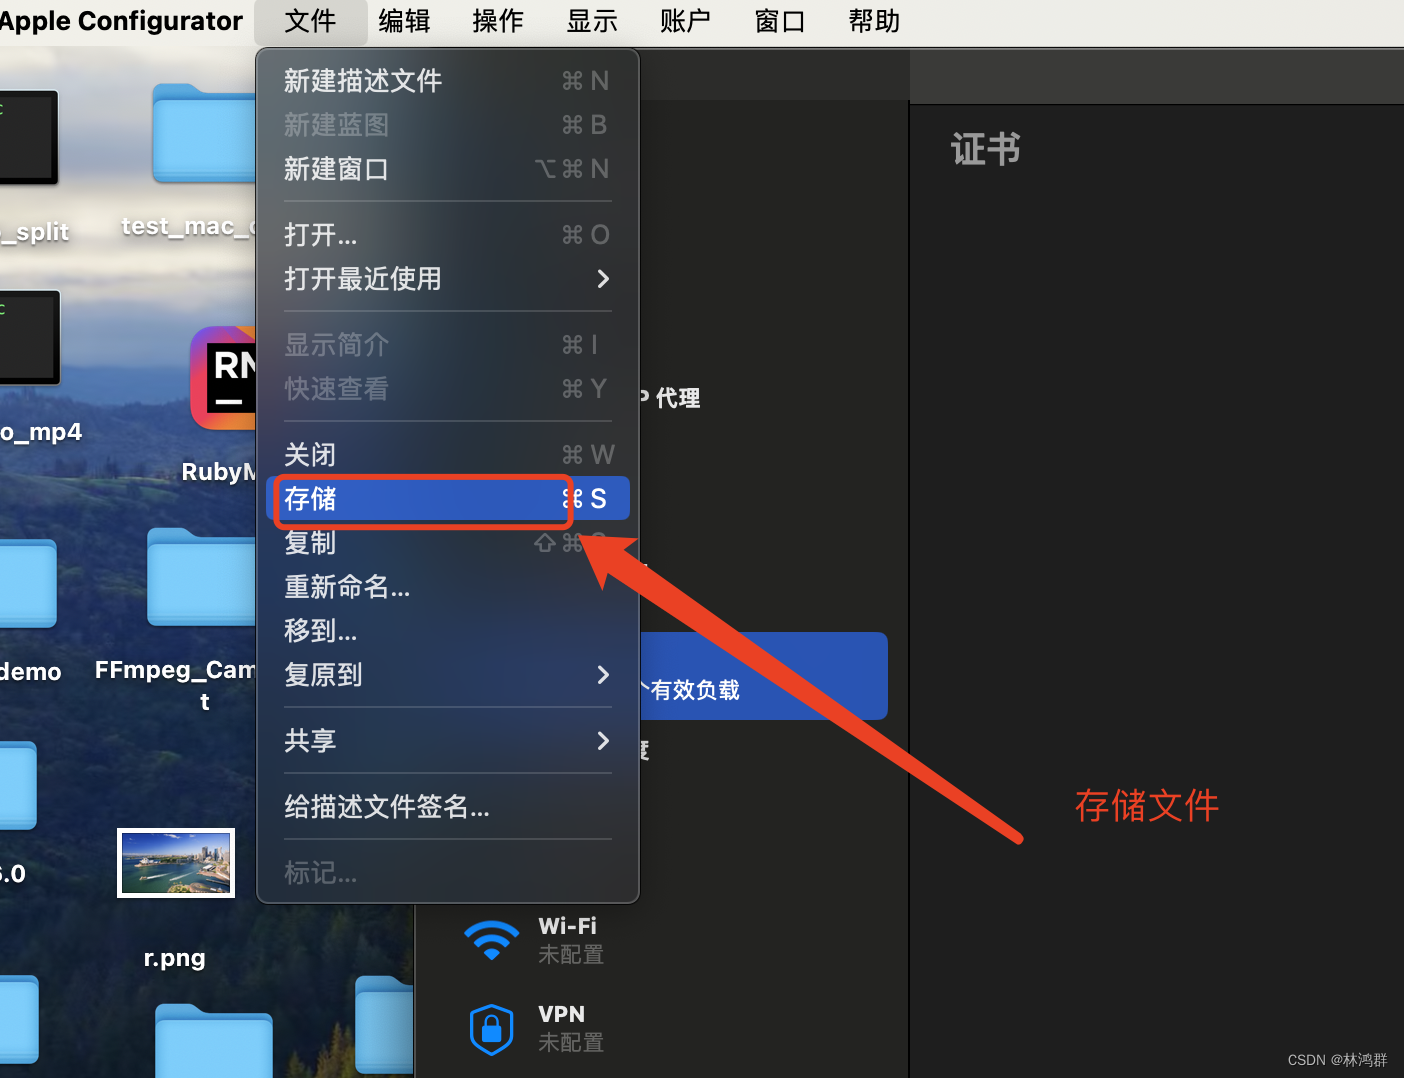Screen dimensions: 1404x1078
Task: Select _split terminal file icon on desktop
Action: 29,138
